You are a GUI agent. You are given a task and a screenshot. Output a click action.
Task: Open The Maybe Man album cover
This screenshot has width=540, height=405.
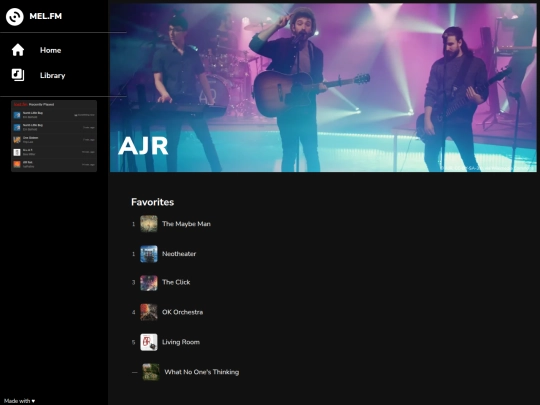(x=149, y=224)
